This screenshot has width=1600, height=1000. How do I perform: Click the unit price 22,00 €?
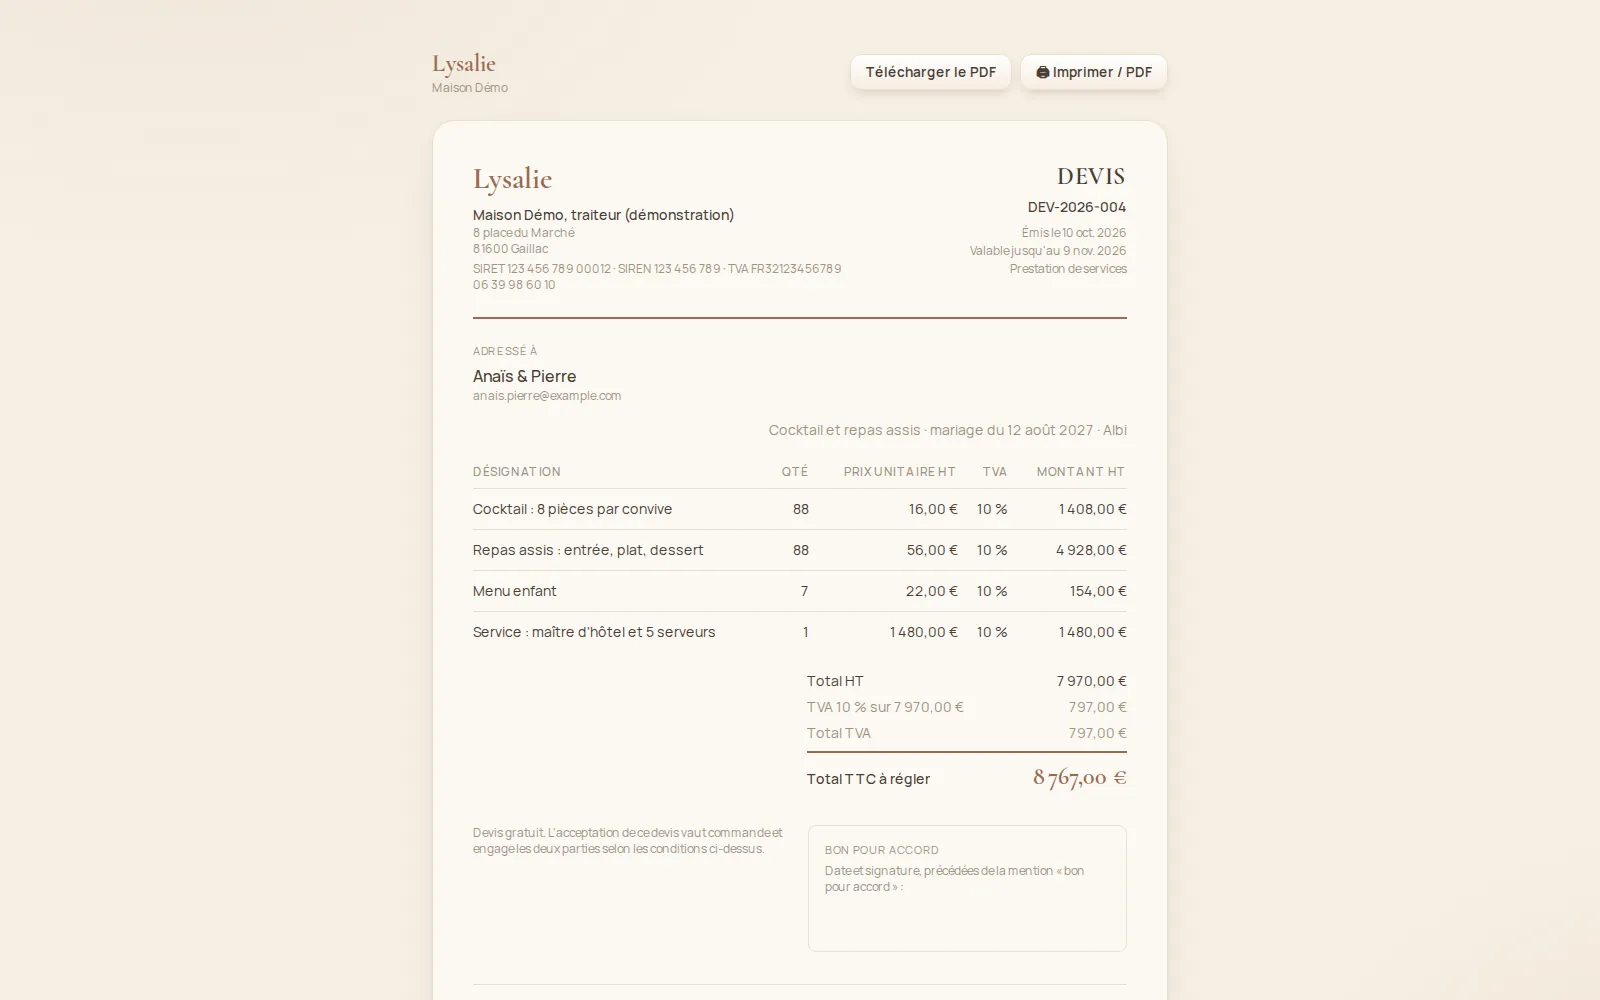pos(932,591)
